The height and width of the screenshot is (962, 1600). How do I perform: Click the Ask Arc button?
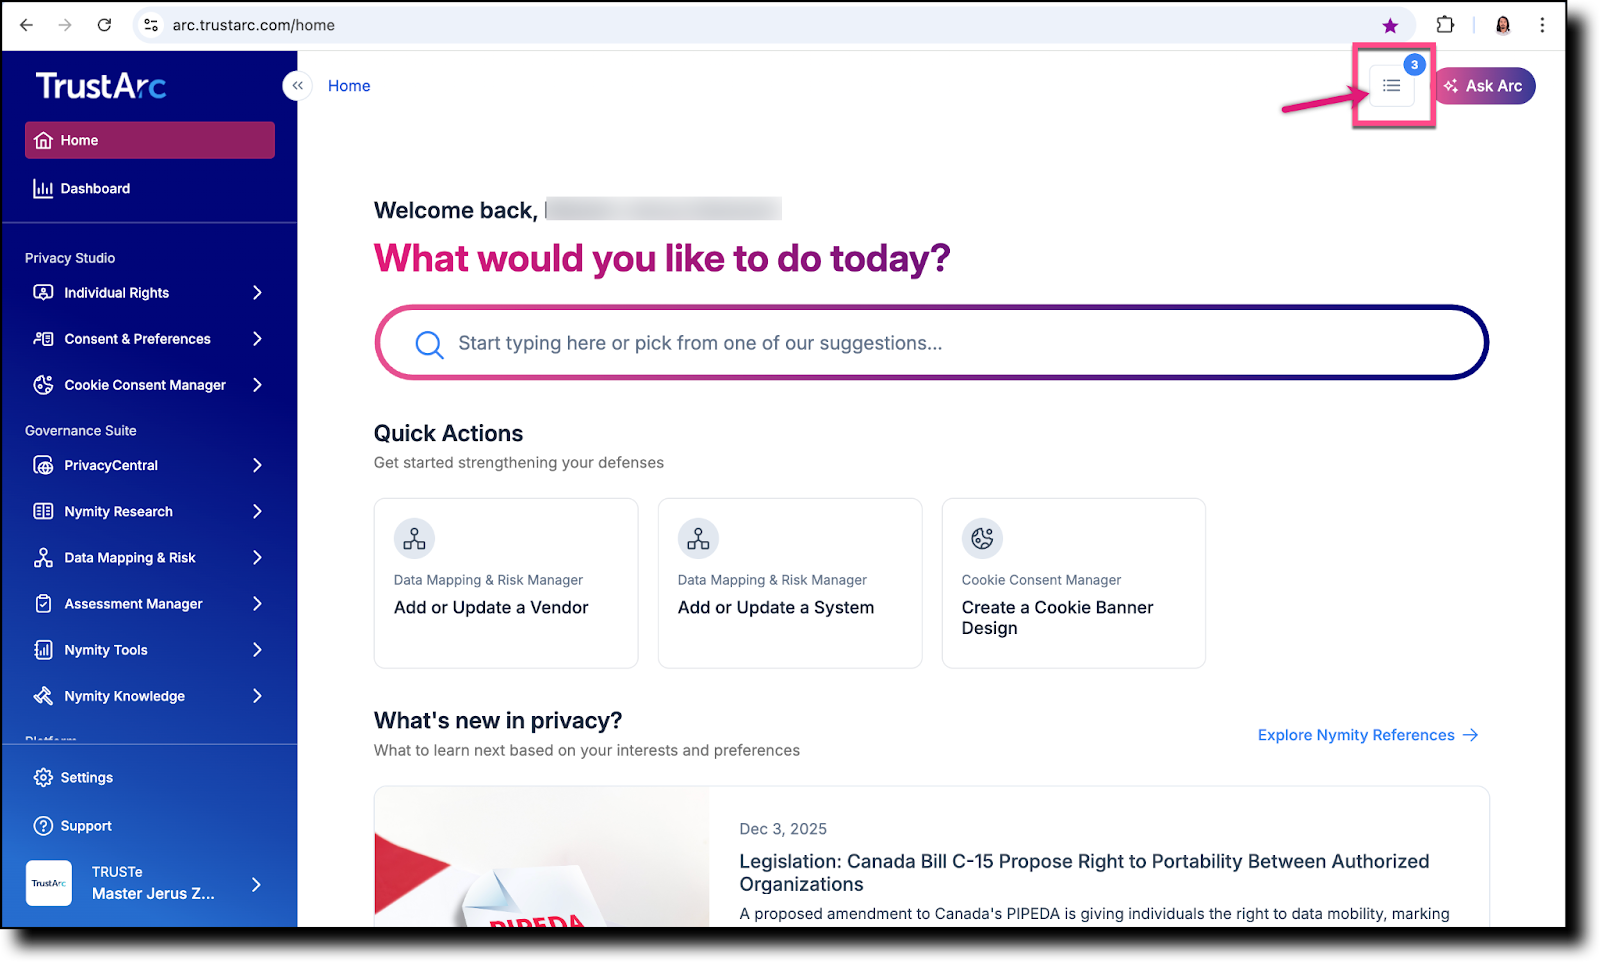click(x=1485, y=86)
